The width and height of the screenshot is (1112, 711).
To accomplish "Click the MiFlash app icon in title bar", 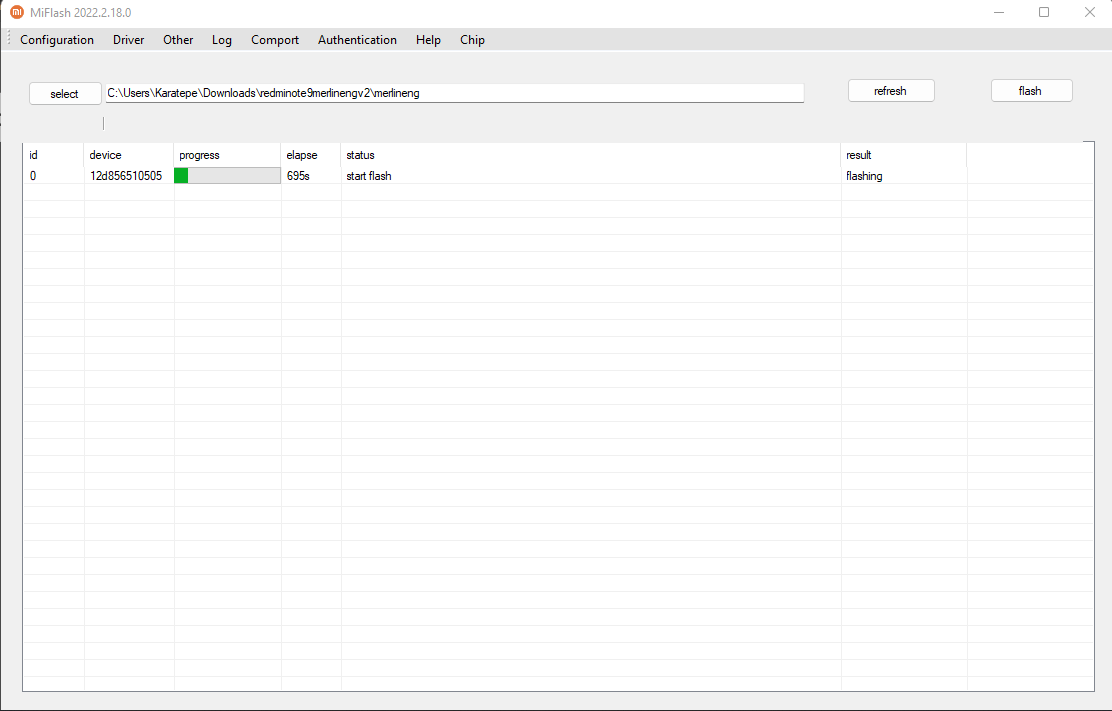I will tap(17, 12).
